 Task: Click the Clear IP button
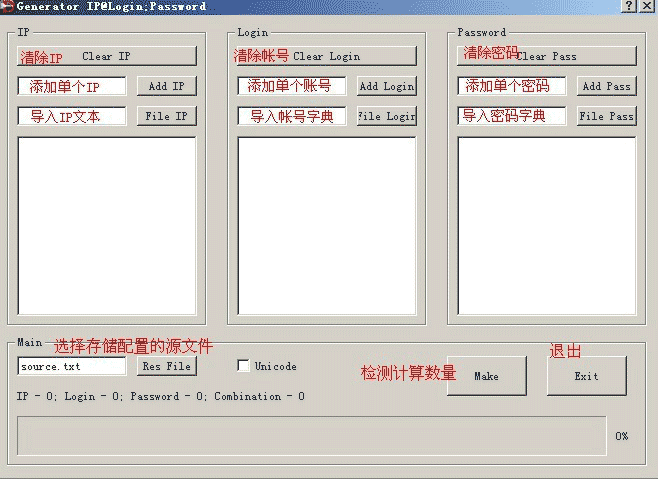click(x=107, y=56)
